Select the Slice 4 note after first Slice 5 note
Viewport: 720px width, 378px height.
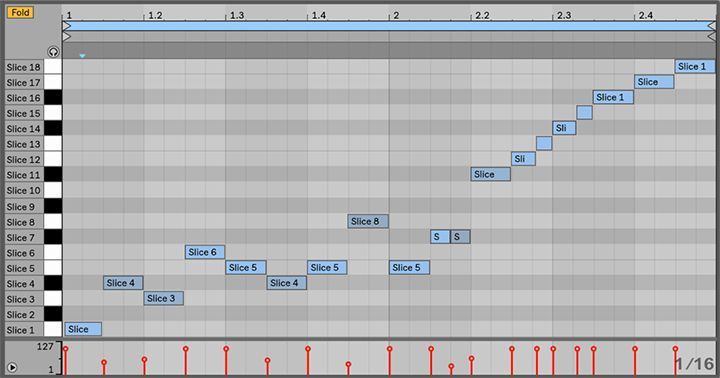point(287,283)
